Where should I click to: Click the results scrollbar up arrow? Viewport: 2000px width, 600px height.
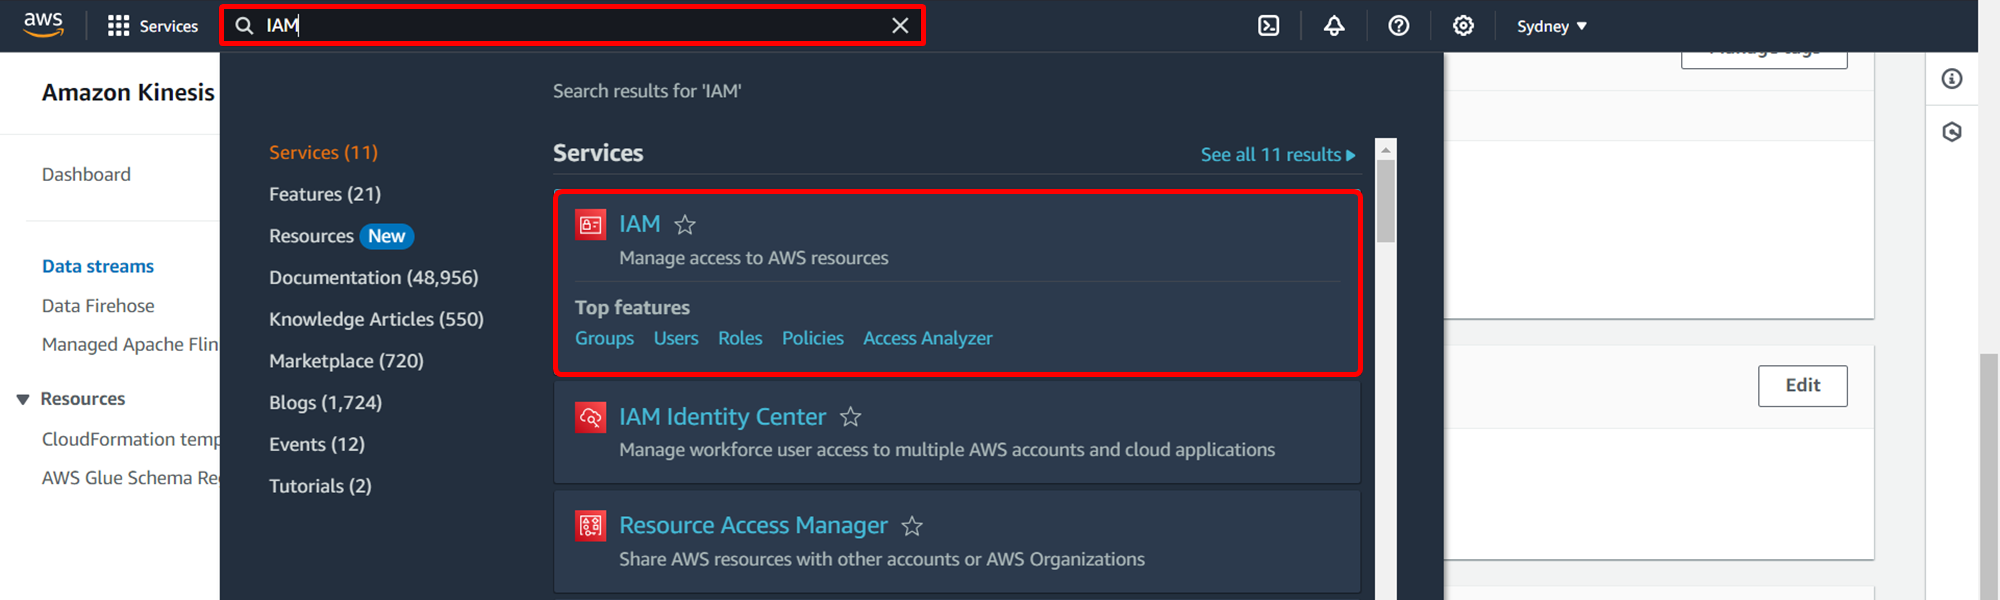(x=1385, y=150)
